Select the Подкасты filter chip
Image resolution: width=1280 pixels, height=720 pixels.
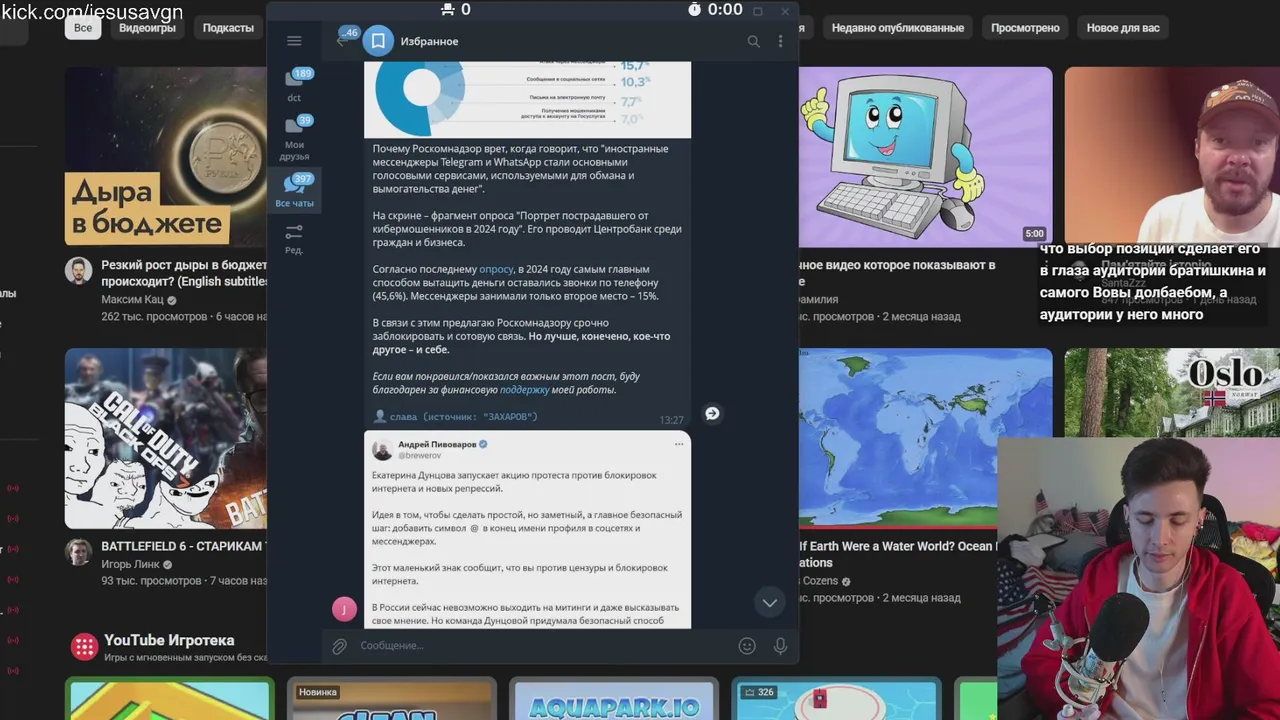(x=228, y=28)
